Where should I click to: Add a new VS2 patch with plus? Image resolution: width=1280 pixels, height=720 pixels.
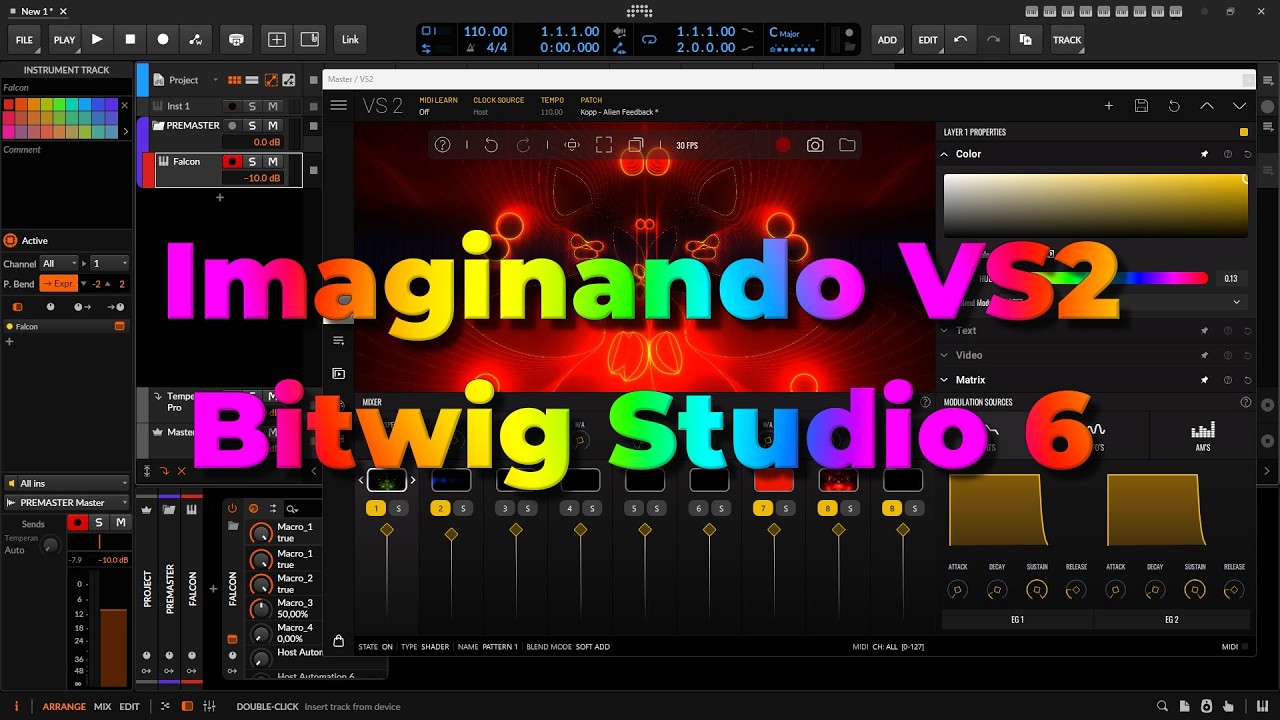pos(1108,105)
